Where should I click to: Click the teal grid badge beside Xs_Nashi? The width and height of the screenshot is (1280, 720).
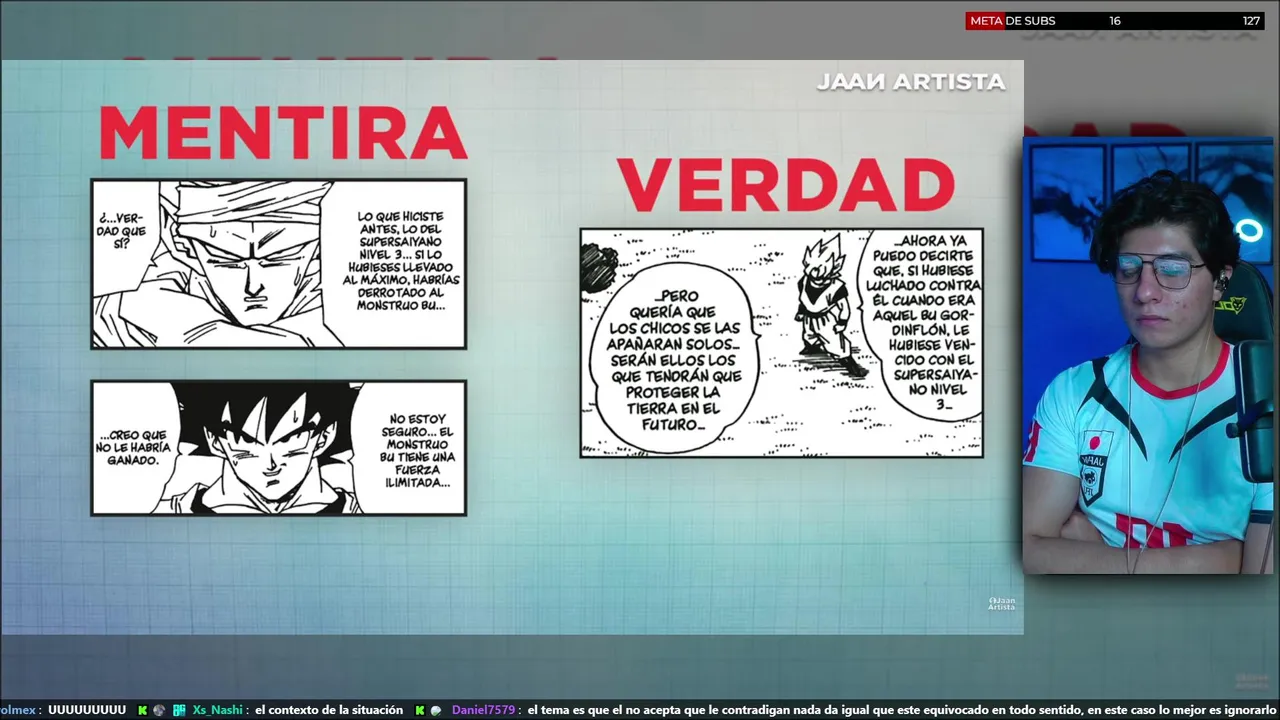click(x=179, y=710)
